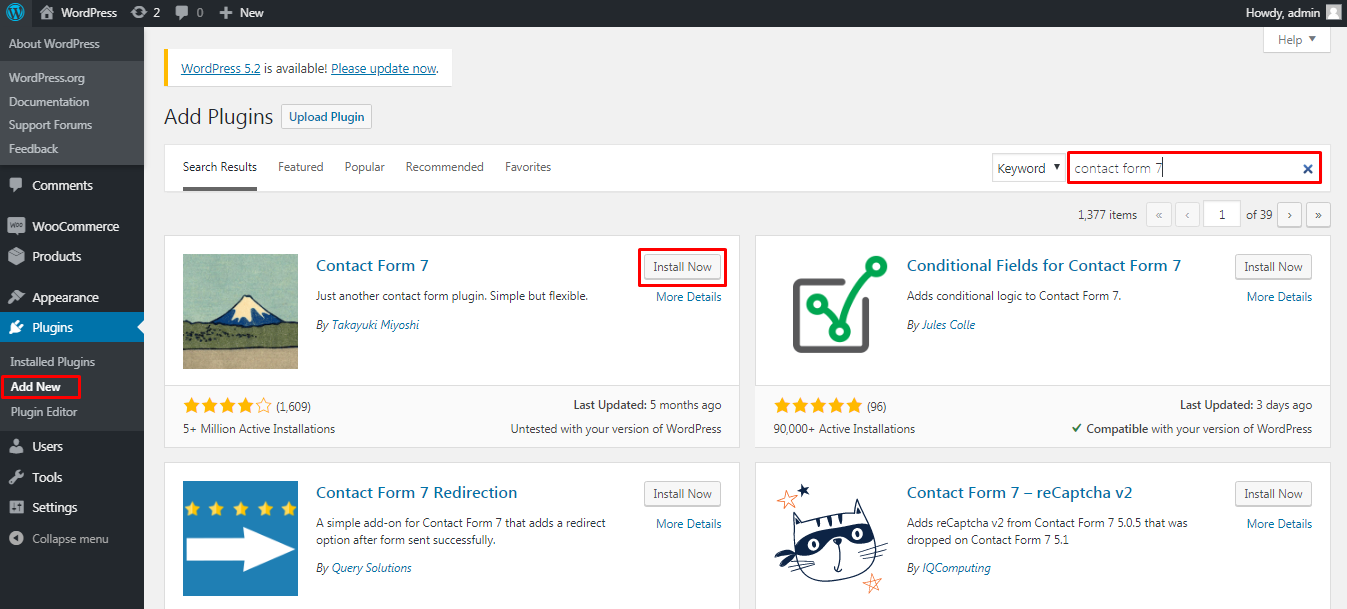Install Conditional Fields for Contact Form 7
The width and height of the screenshot is (1347, 609).
1273,267
